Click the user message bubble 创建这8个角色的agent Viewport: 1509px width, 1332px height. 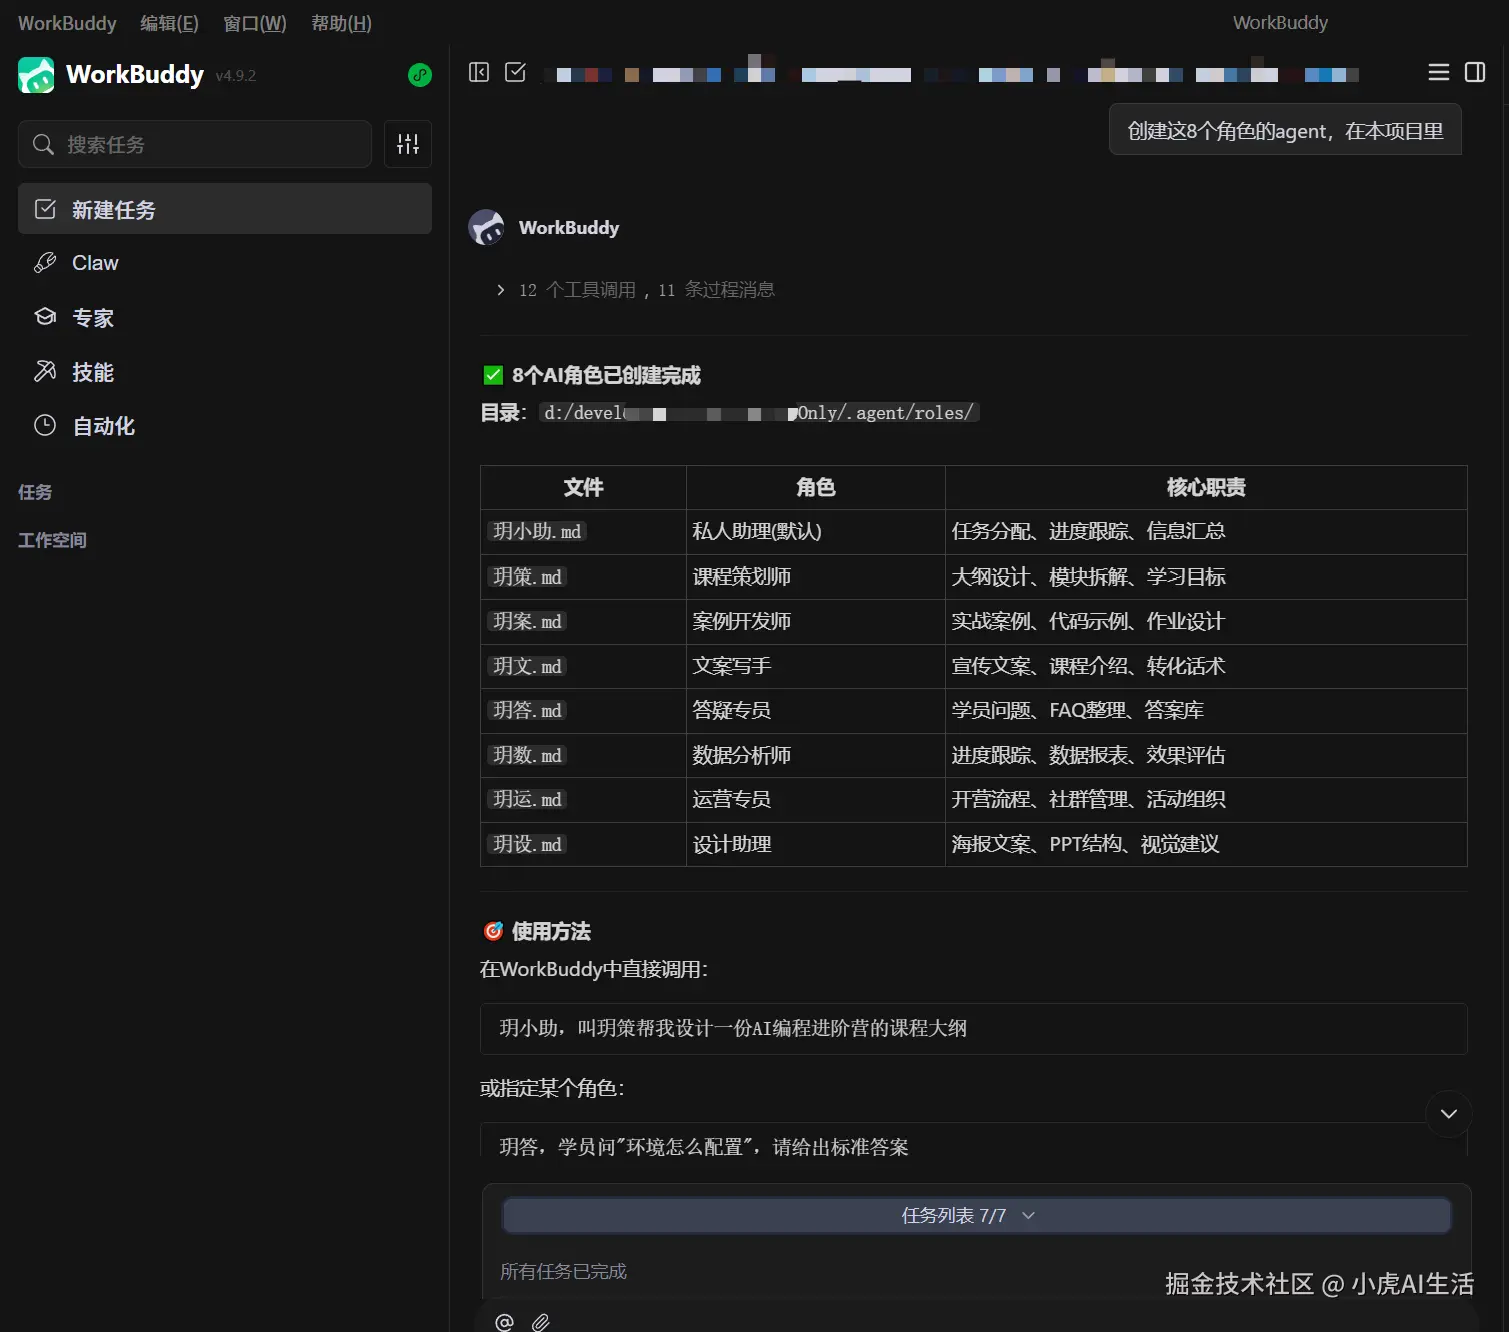pos(1285,130)
